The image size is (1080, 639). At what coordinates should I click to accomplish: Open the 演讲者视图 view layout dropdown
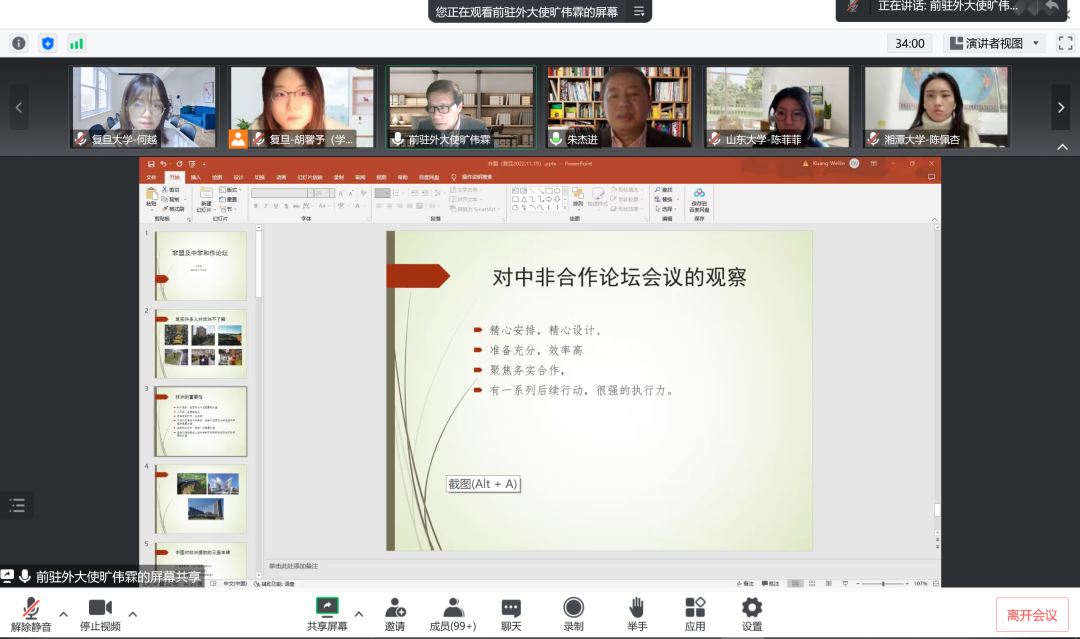[994, 43]
